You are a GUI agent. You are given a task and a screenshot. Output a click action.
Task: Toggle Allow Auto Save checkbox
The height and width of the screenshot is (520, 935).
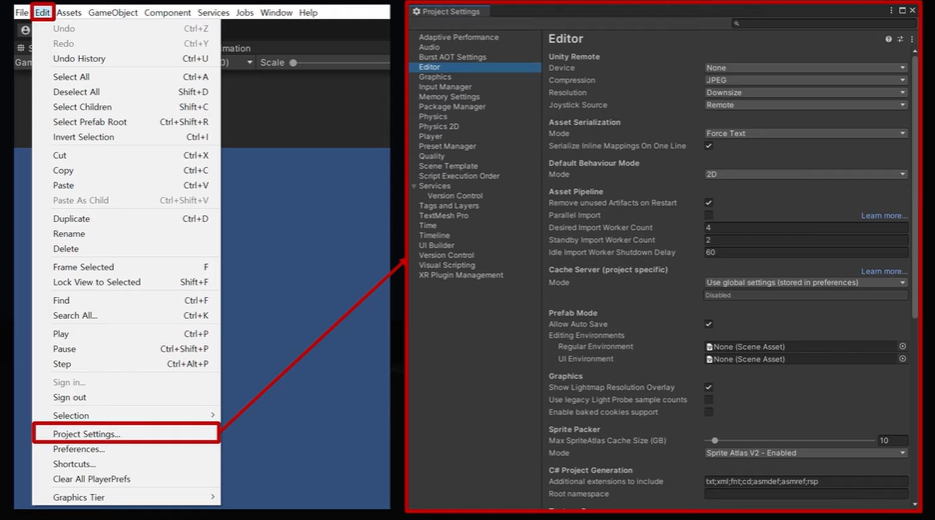click(x=708, y=324)
